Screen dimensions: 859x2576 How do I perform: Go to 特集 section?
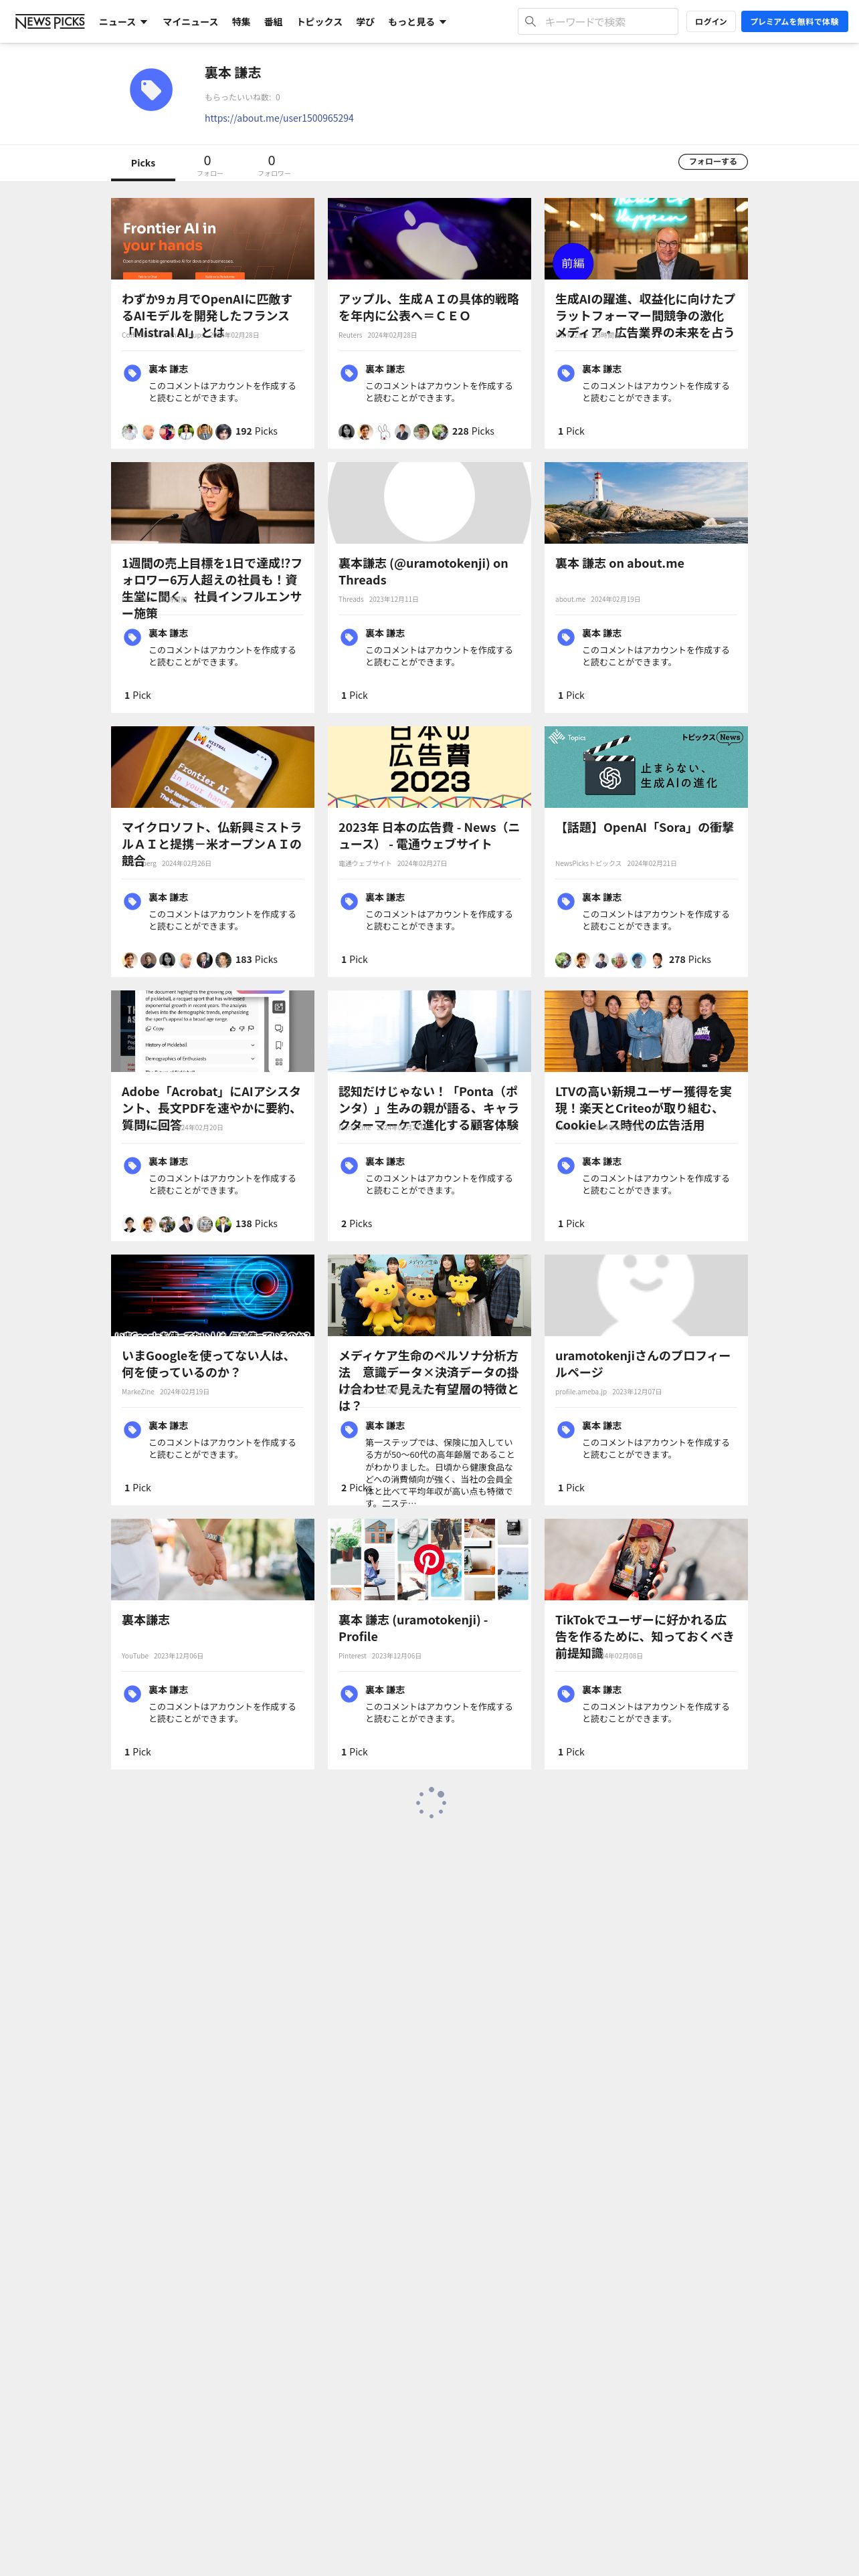click(241, 22)
